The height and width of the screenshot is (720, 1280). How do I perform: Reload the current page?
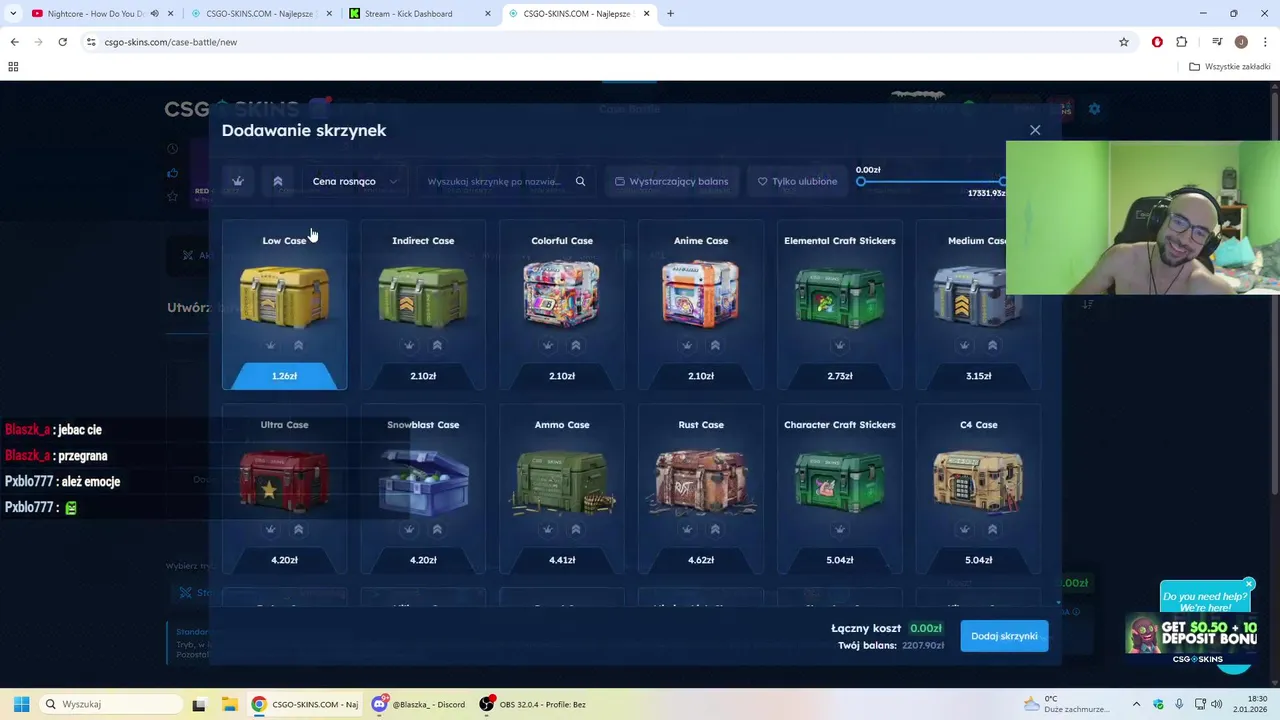(62, 42)
